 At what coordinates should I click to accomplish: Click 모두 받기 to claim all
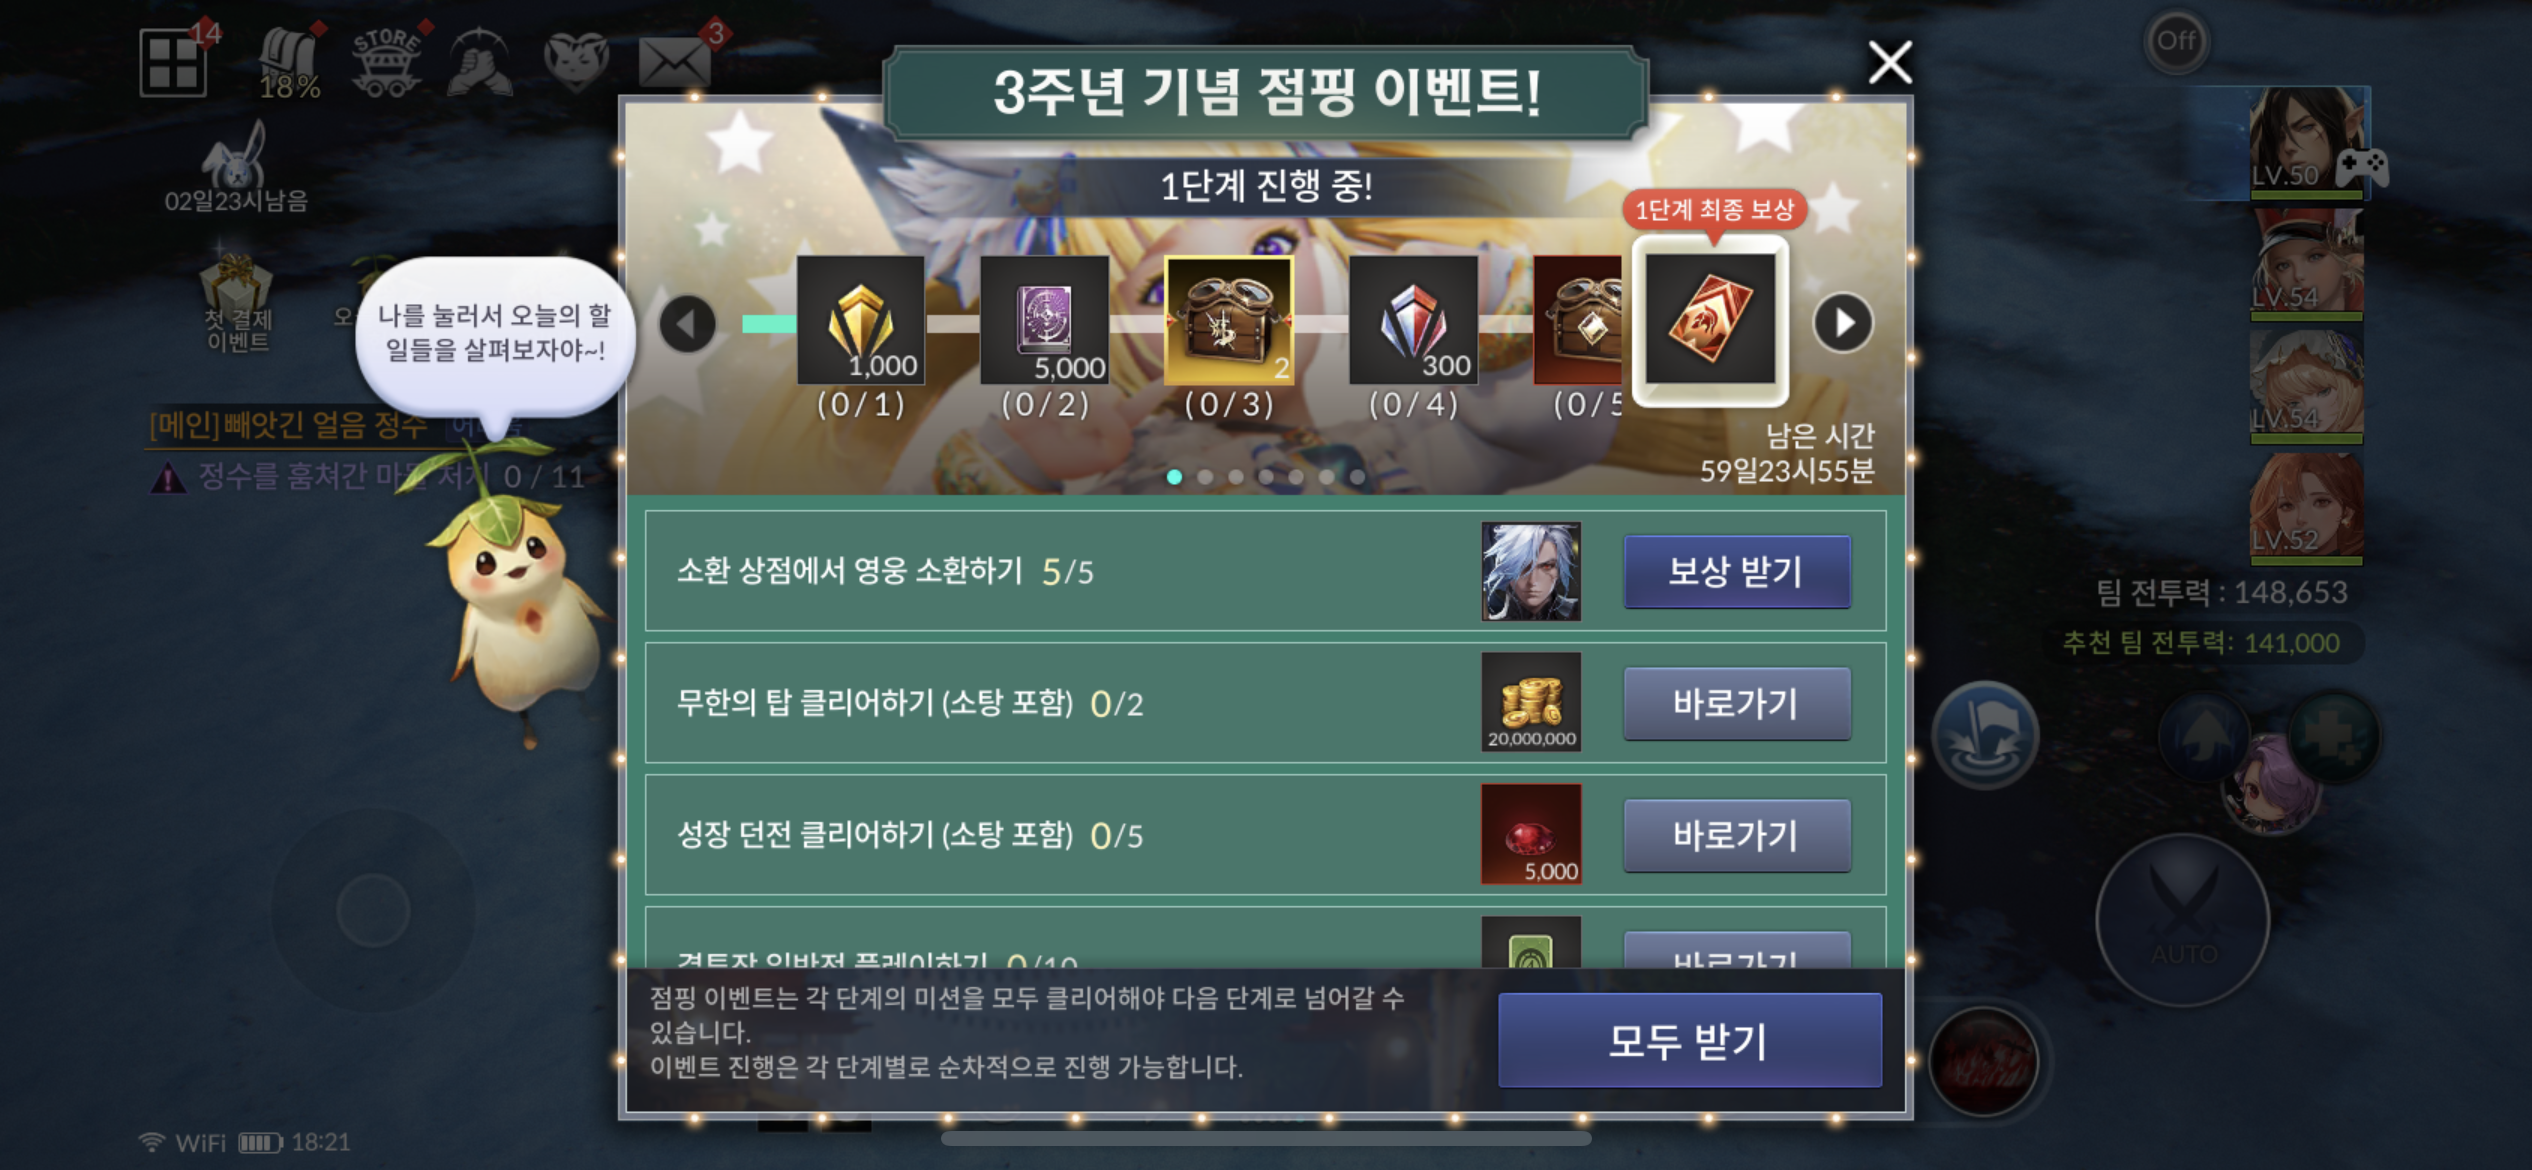[1689, 1040]
